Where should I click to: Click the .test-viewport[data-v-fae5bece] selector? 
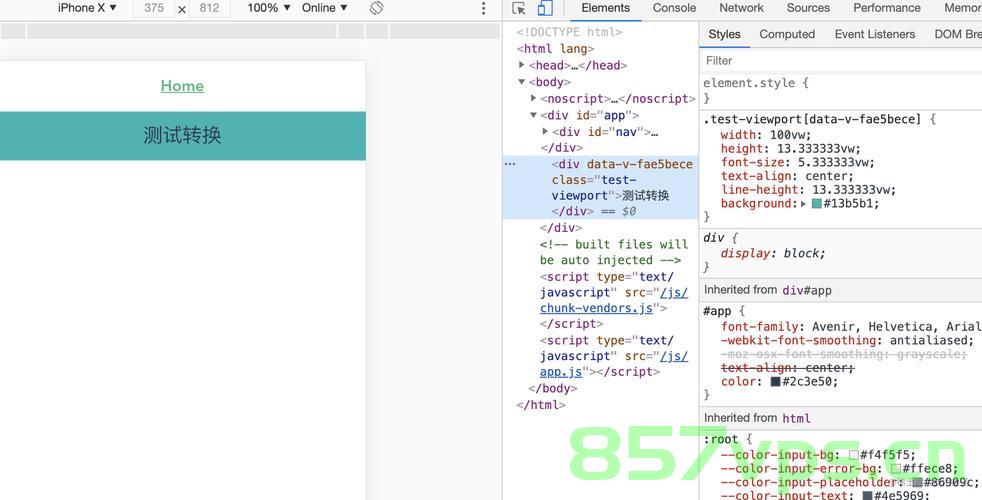(x=812, y=119)
